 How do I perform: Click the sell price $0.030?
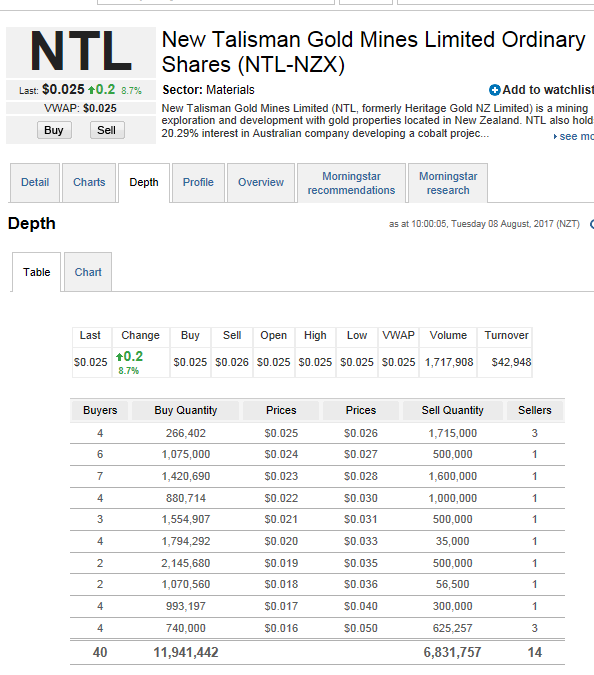tap(361, 499)
